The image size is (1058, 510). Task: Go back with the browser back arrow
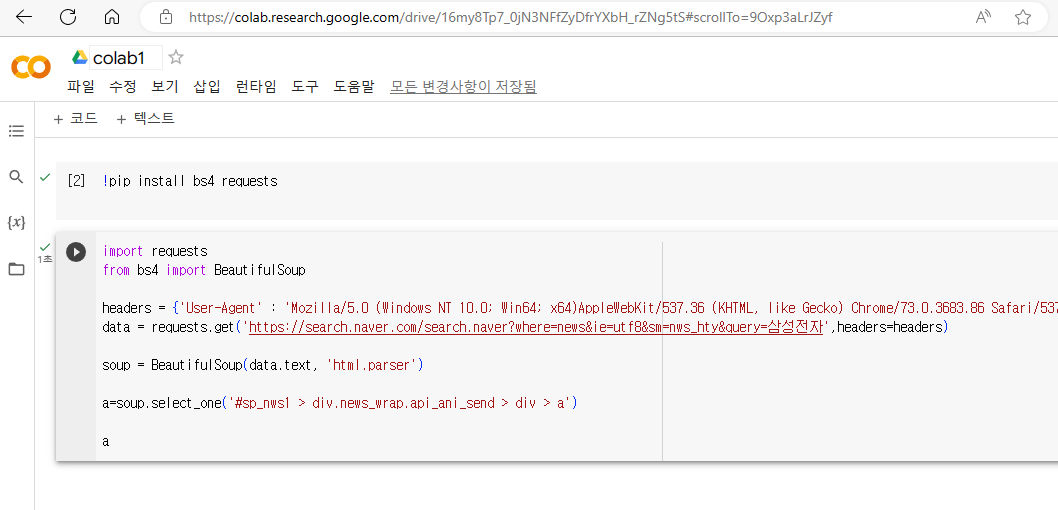pos(24,18)
